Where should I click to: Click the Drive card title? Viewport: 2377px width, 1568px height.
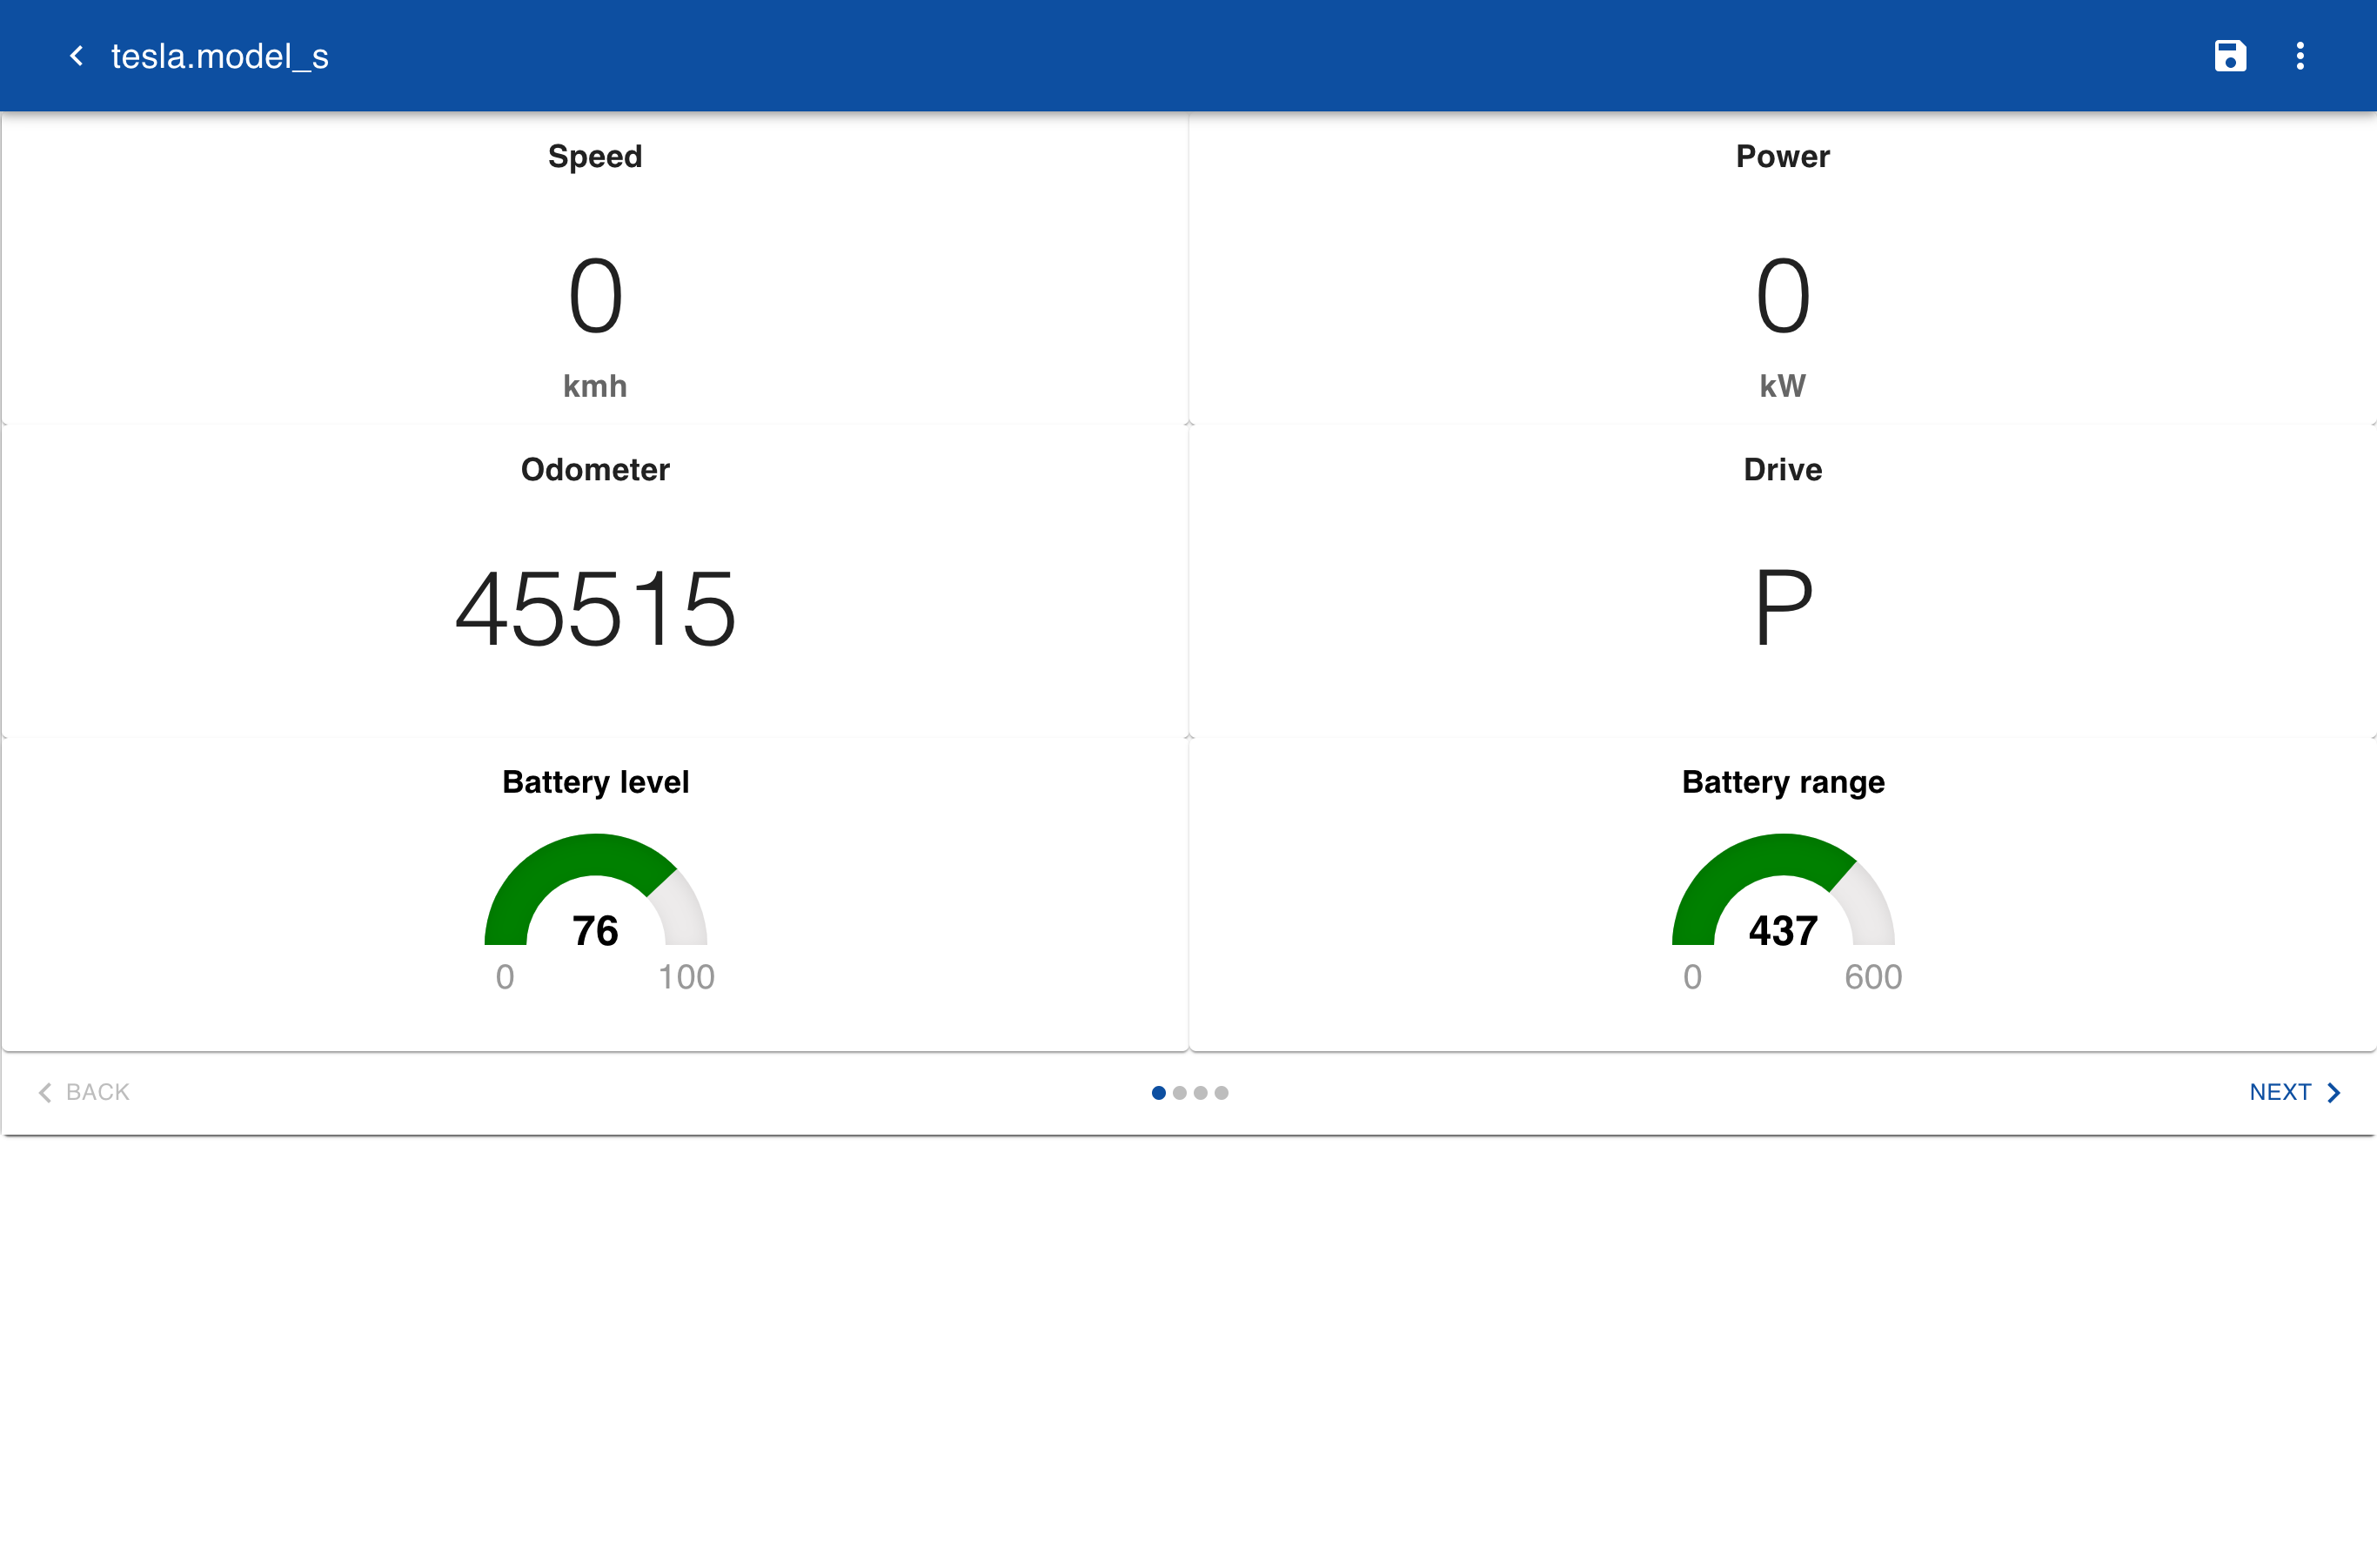coord(1782,469)
